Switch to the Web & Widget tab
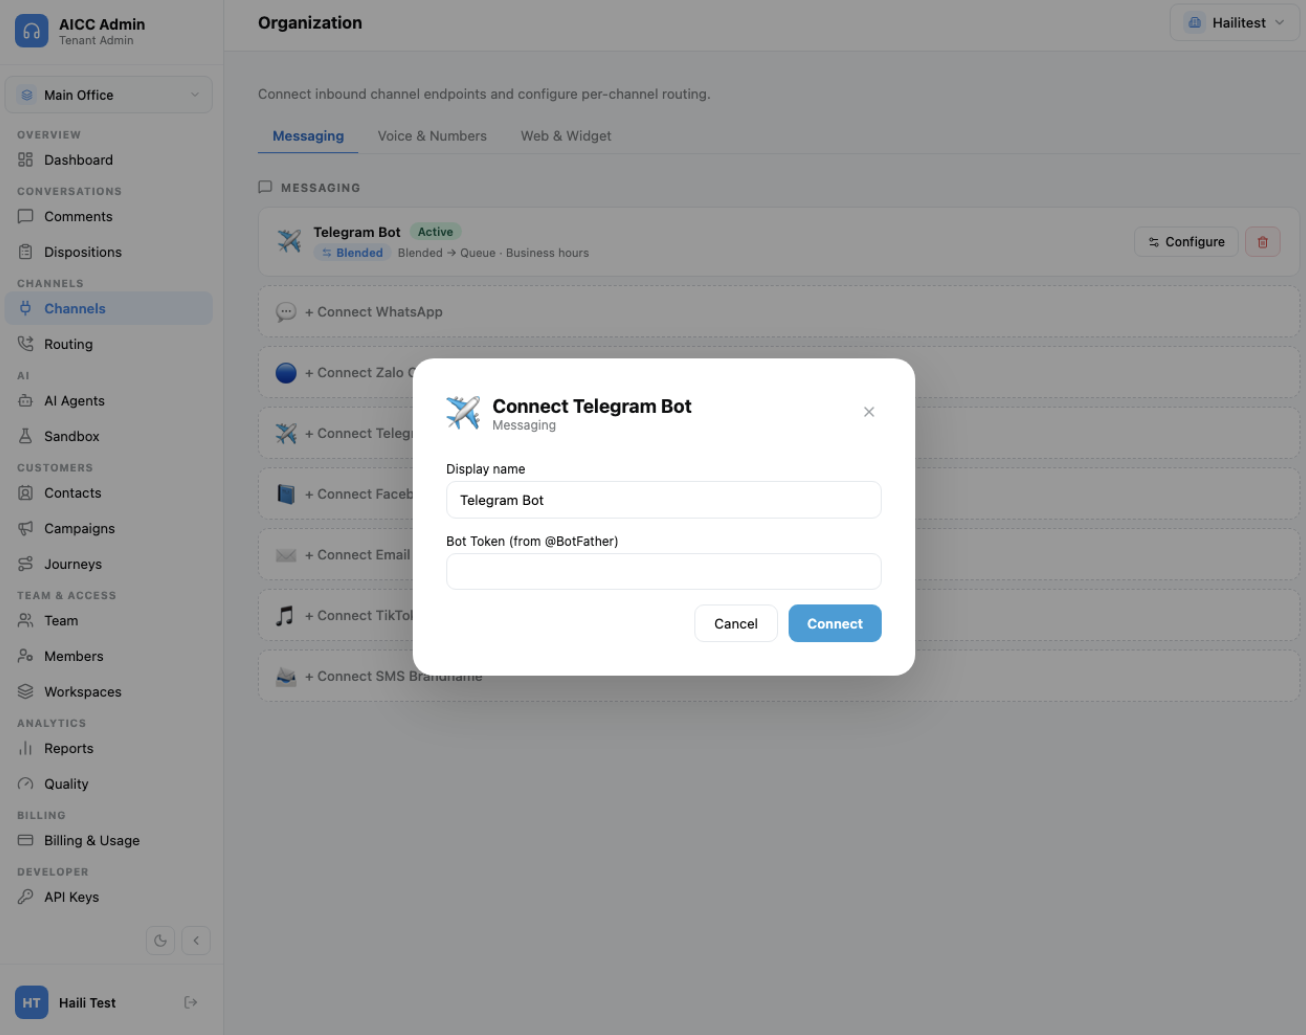This screenshot has width=1306, height=1035. coord(566,136)
